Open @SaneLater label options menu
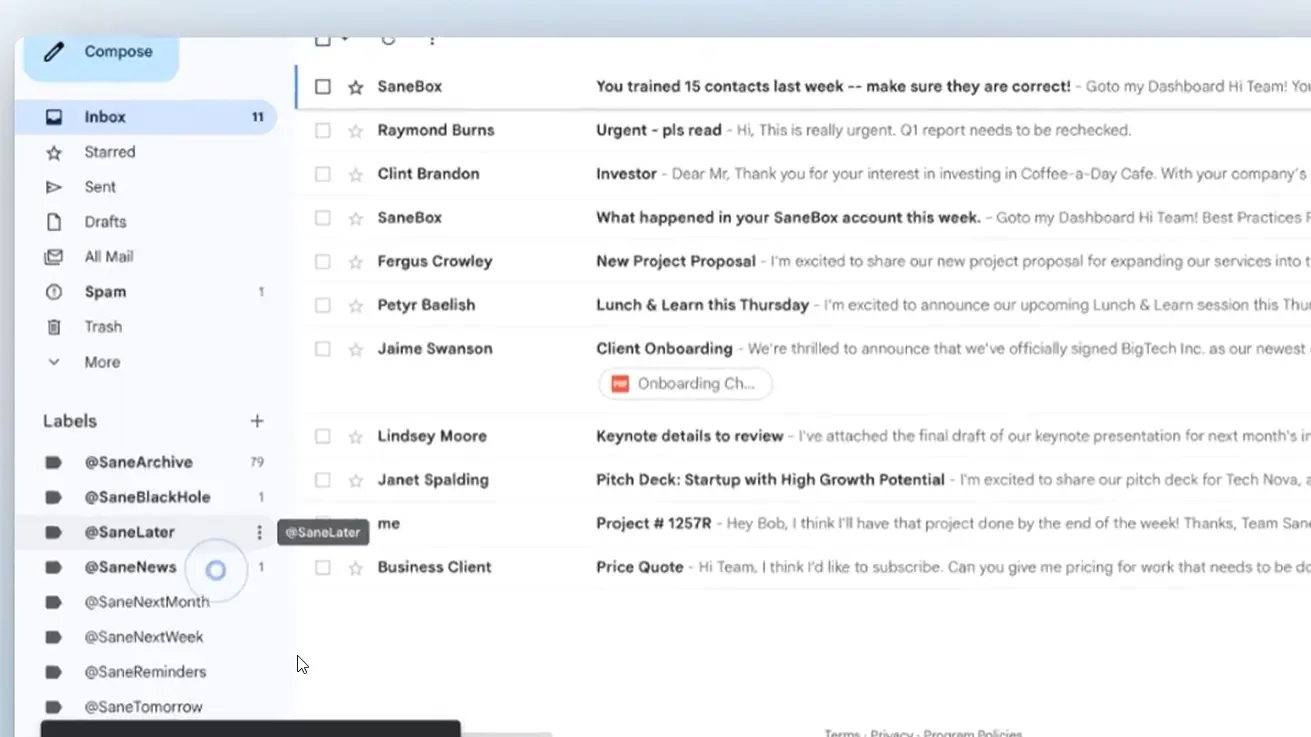Image resolution: width=1311 pixels, height=737 pixels. [x=259, y=532]
